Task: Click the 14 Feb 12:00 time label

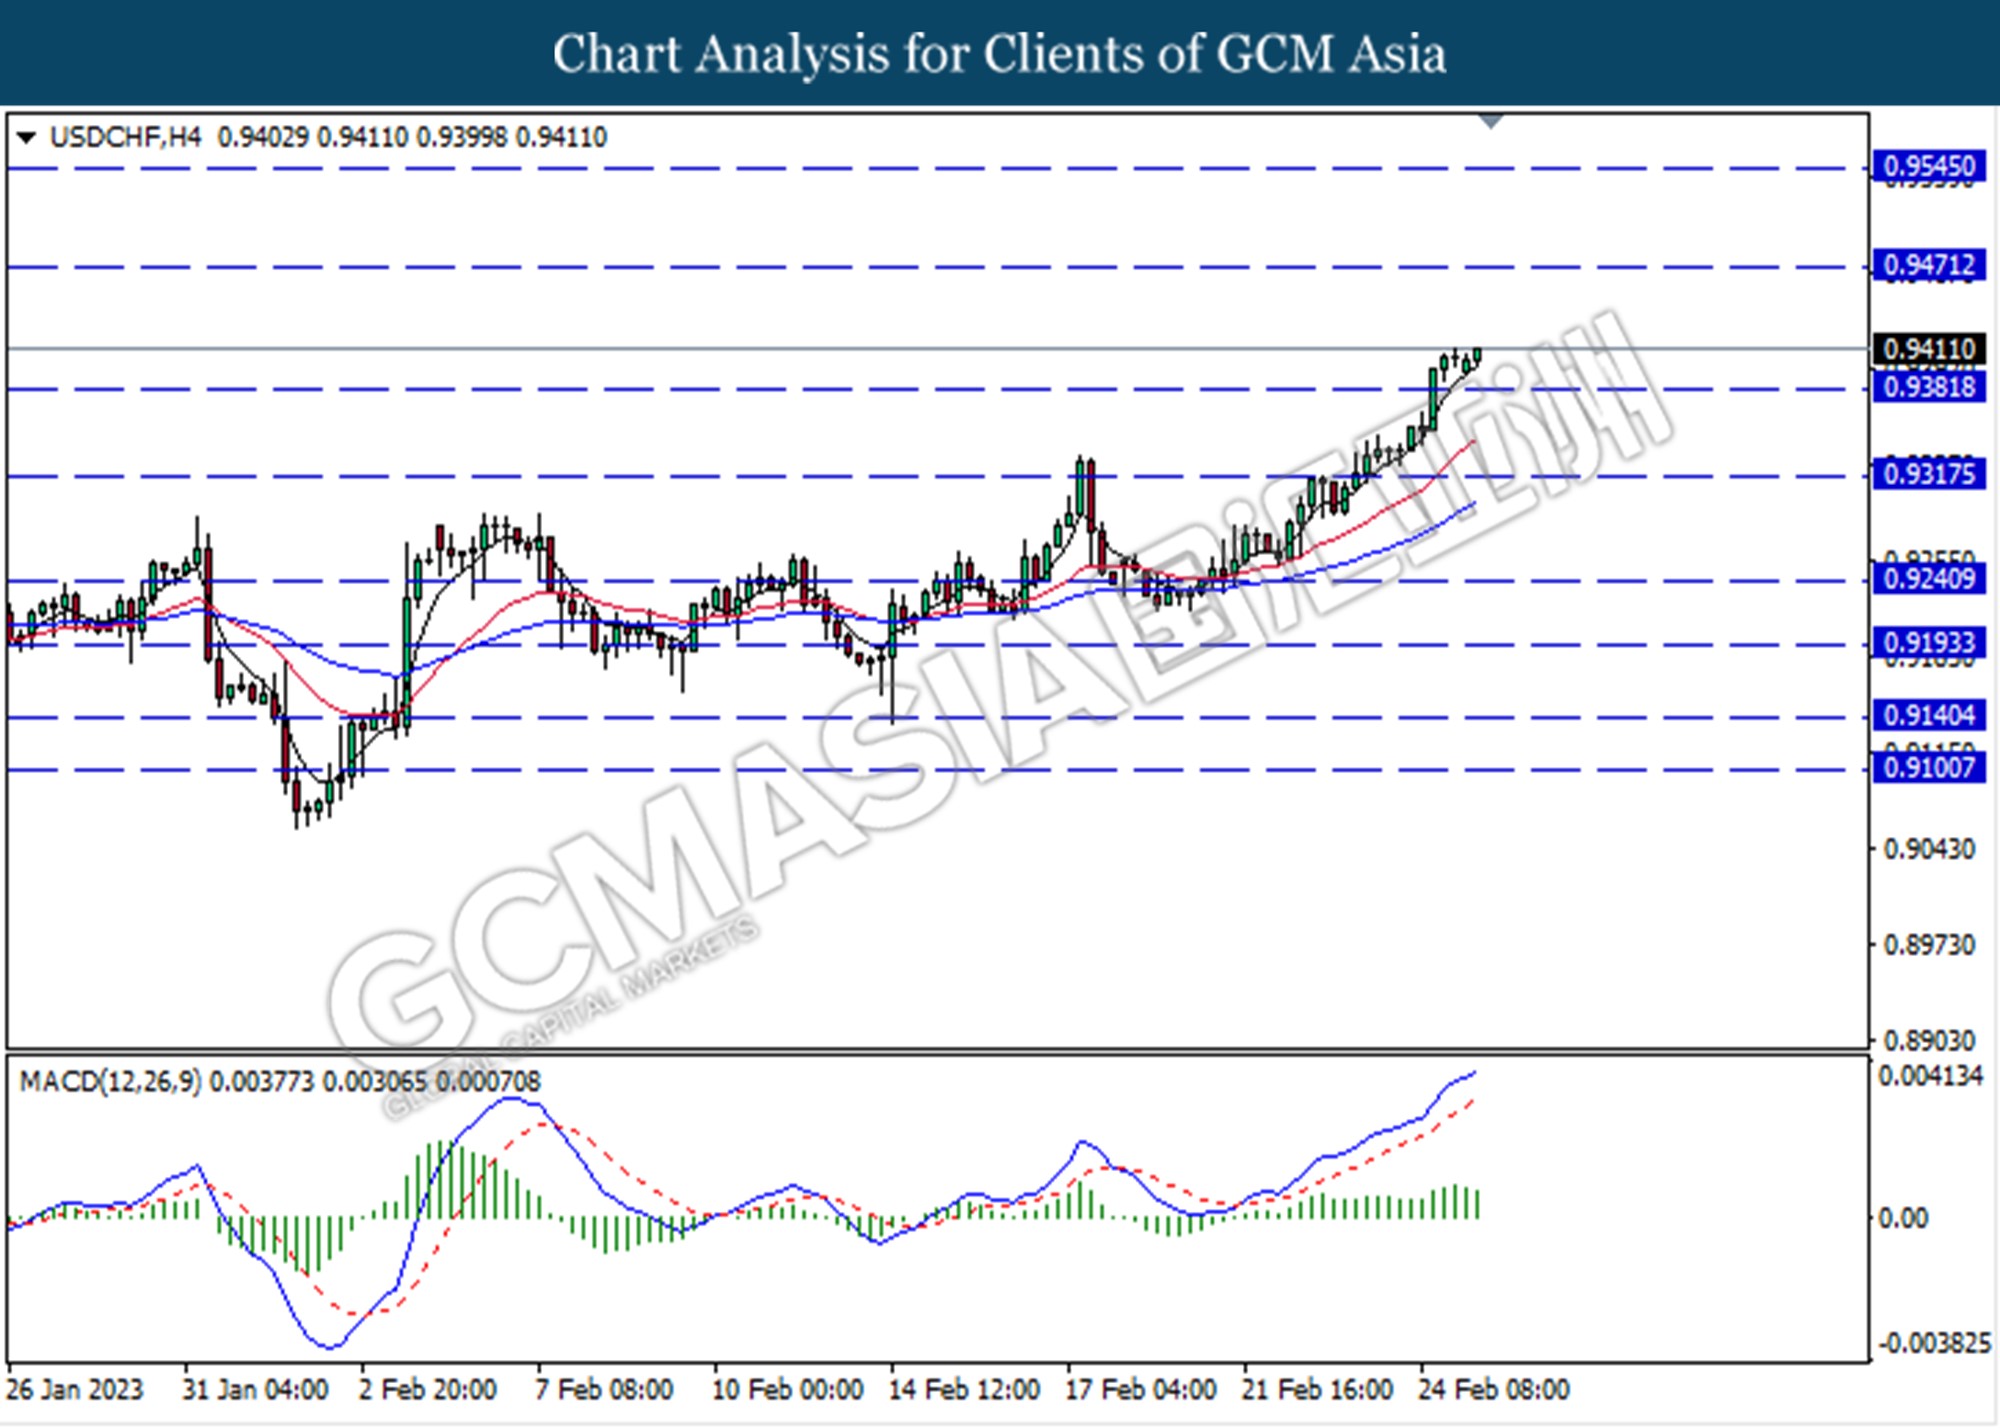Action: pyautogui.click(x=964, y=1390)
